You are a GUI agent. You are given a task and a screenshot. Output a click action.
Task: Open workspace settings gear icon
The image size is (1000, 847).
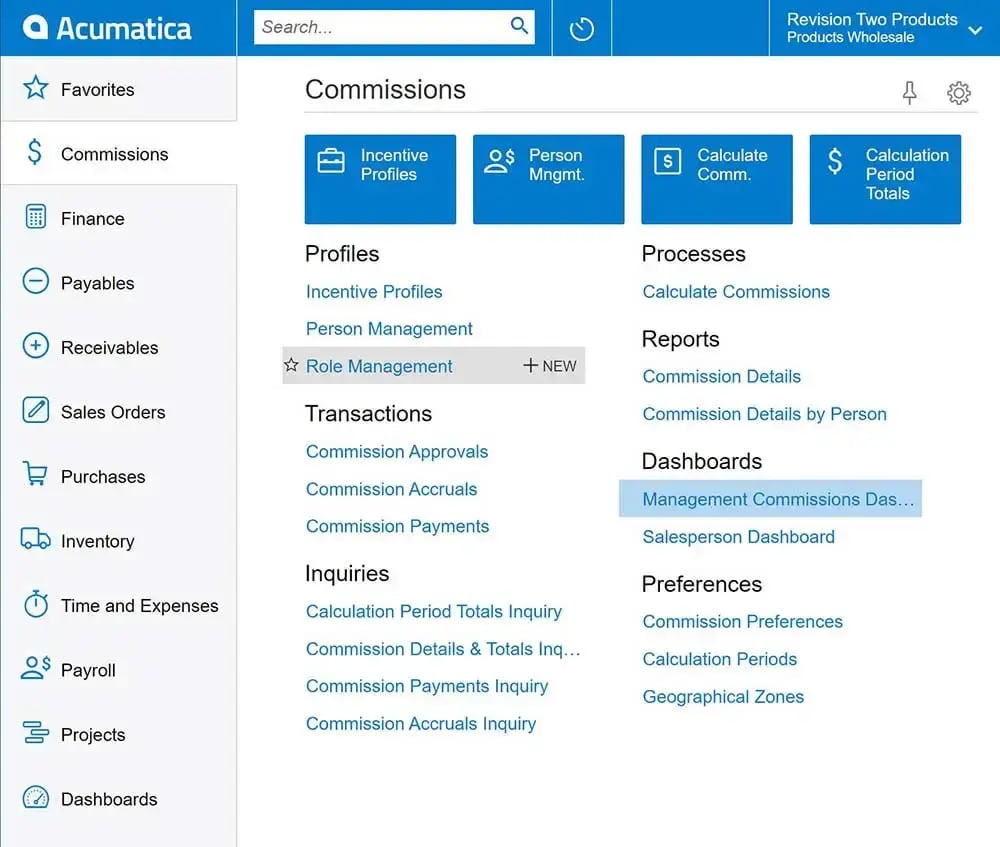(x=959, y=93)
